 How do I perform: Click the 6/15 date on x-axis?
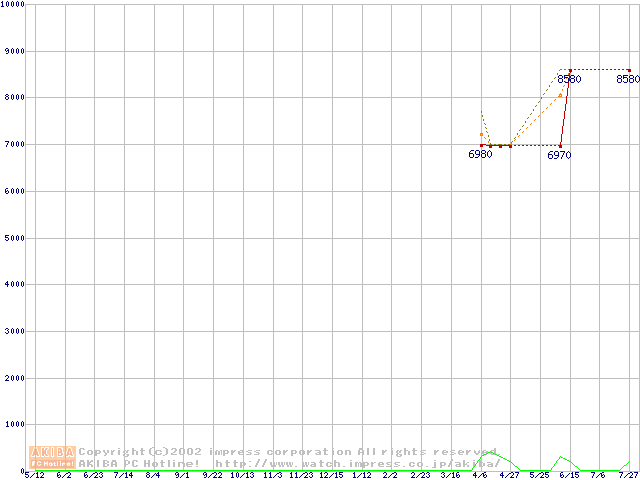coord(569,476)
